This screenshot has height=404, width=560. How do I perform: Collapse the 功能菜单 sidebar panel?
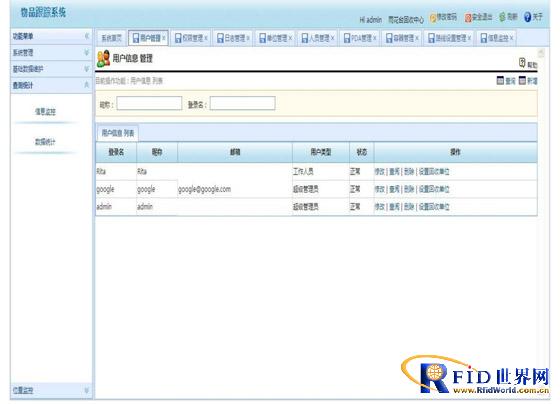(x=86, y=36)
